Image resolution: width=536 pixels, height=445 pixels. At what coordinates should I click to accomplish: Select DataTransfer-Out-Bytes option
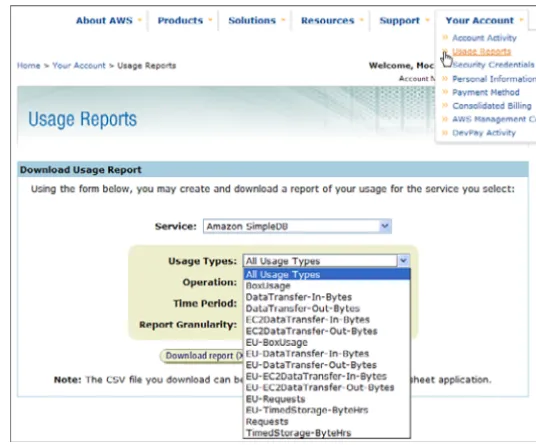pos(327,308)
